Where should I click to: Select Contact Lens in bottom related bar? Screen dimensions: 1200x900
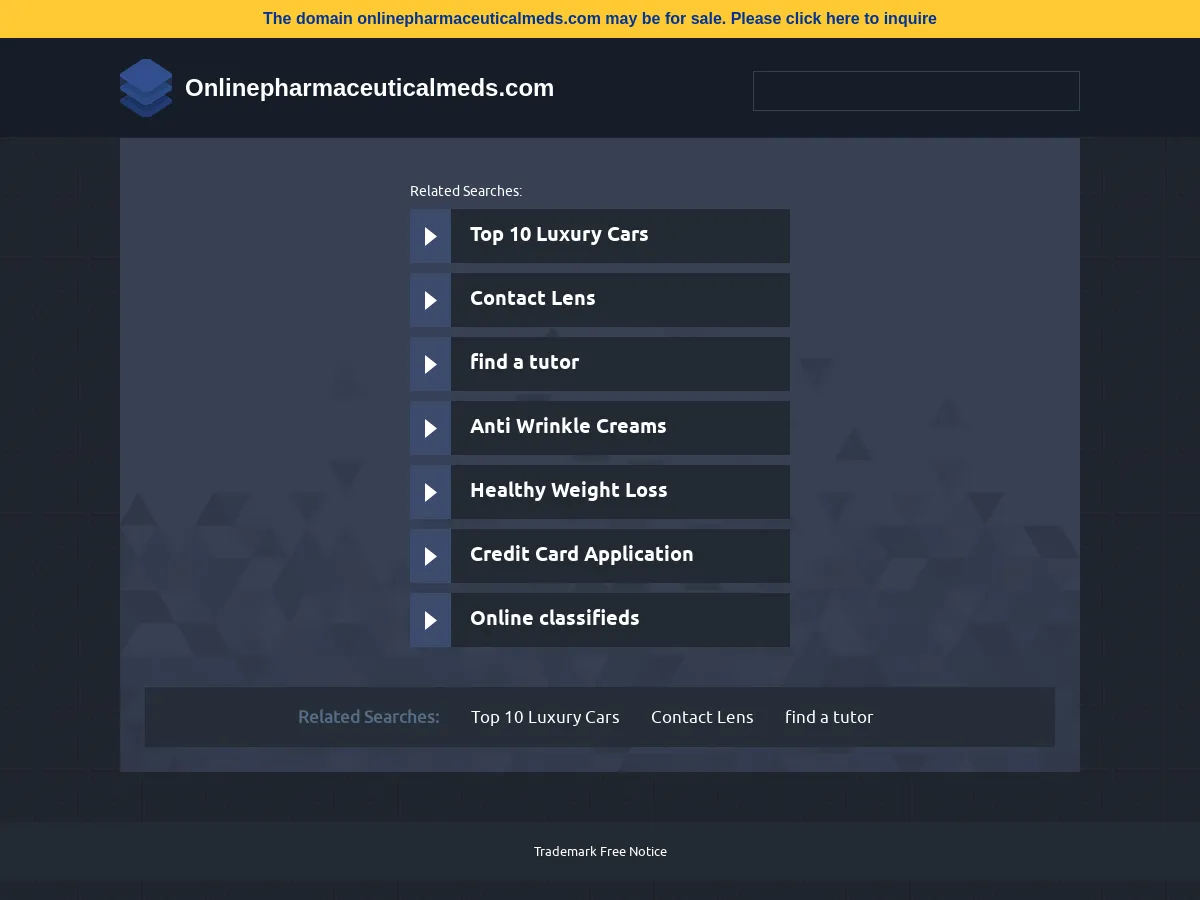[702, 717]
